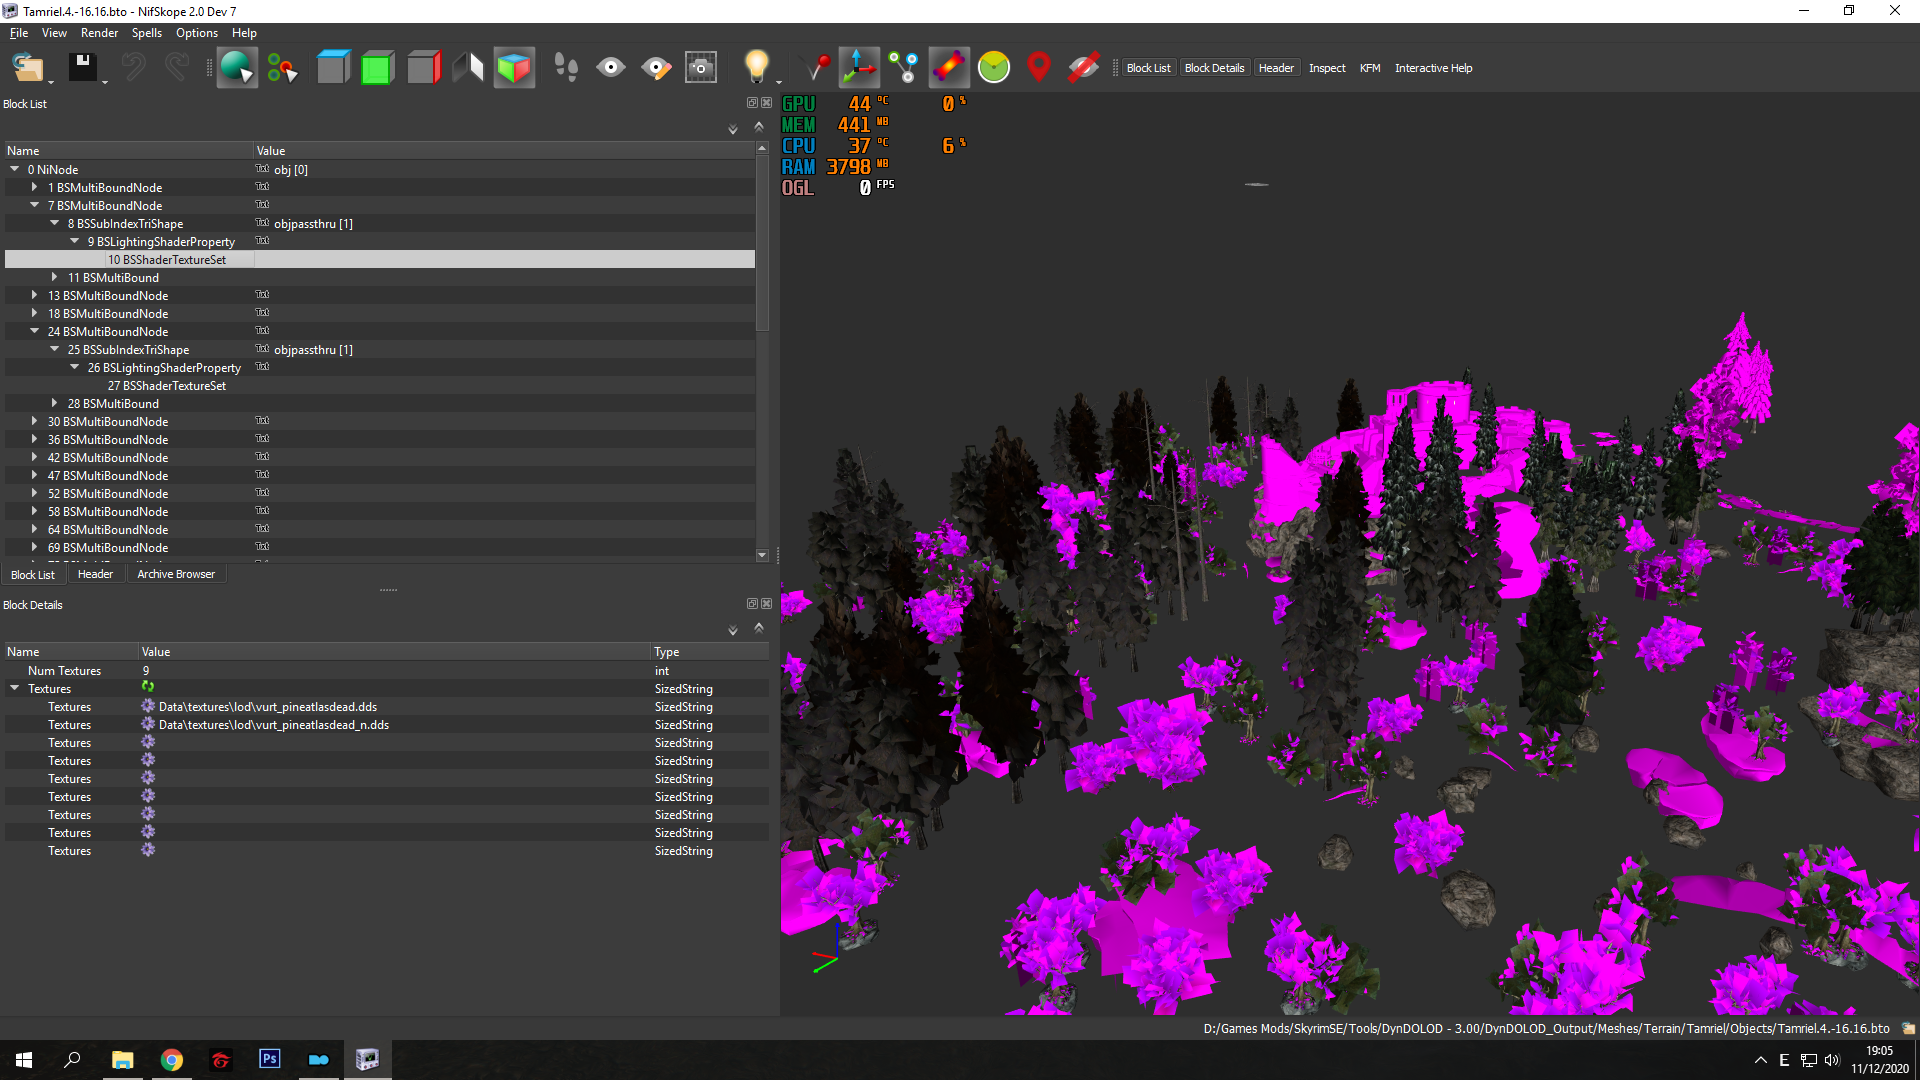The width and height of the screenshot is (1920, 1080).
Task: Click the Num Textures value 9
Action: click(x=146, y=671)
